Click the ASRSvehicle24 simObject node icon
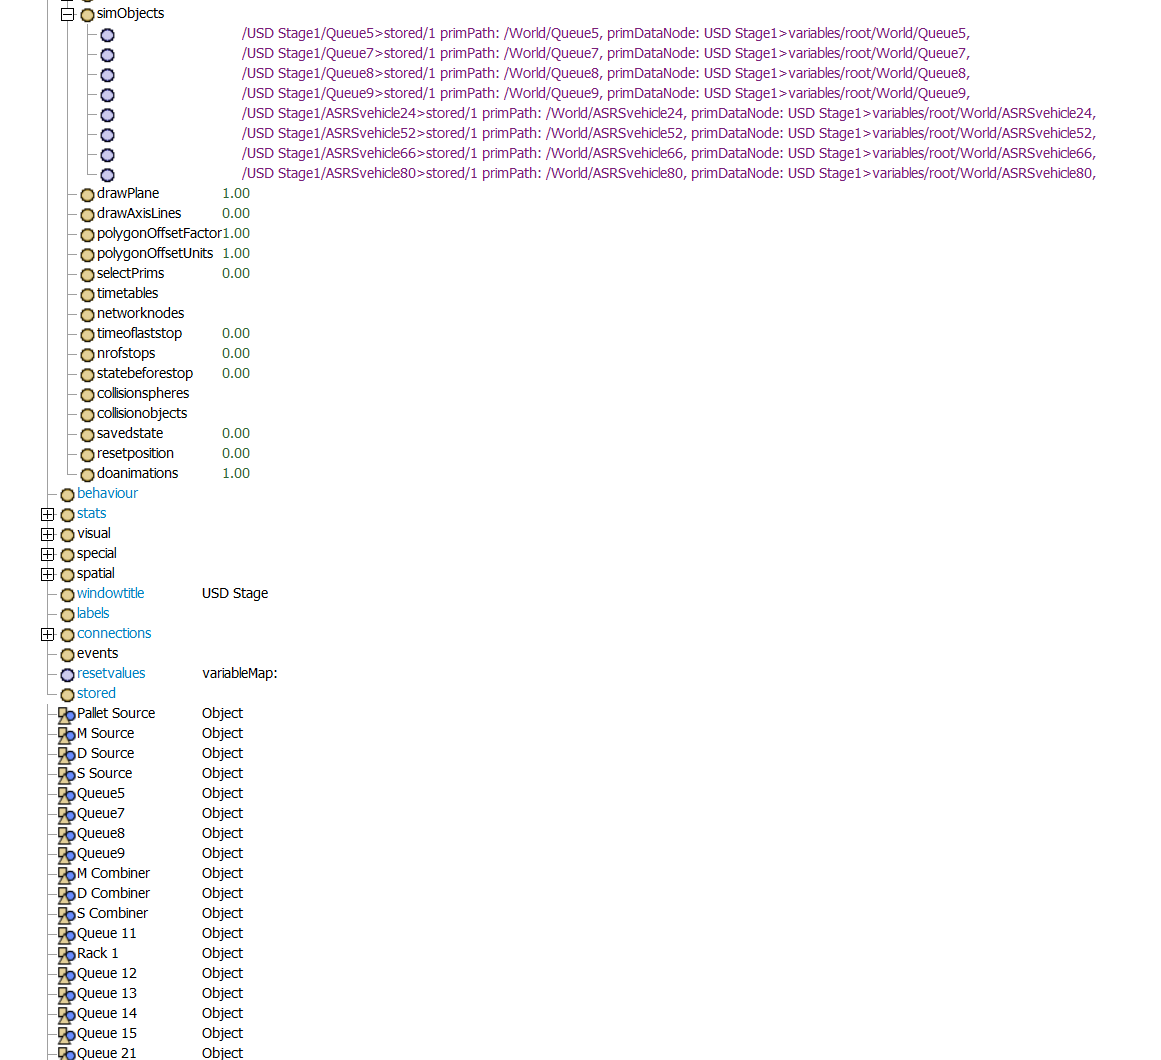This screenshot has width=1161, height=1060. pos(107,115)
